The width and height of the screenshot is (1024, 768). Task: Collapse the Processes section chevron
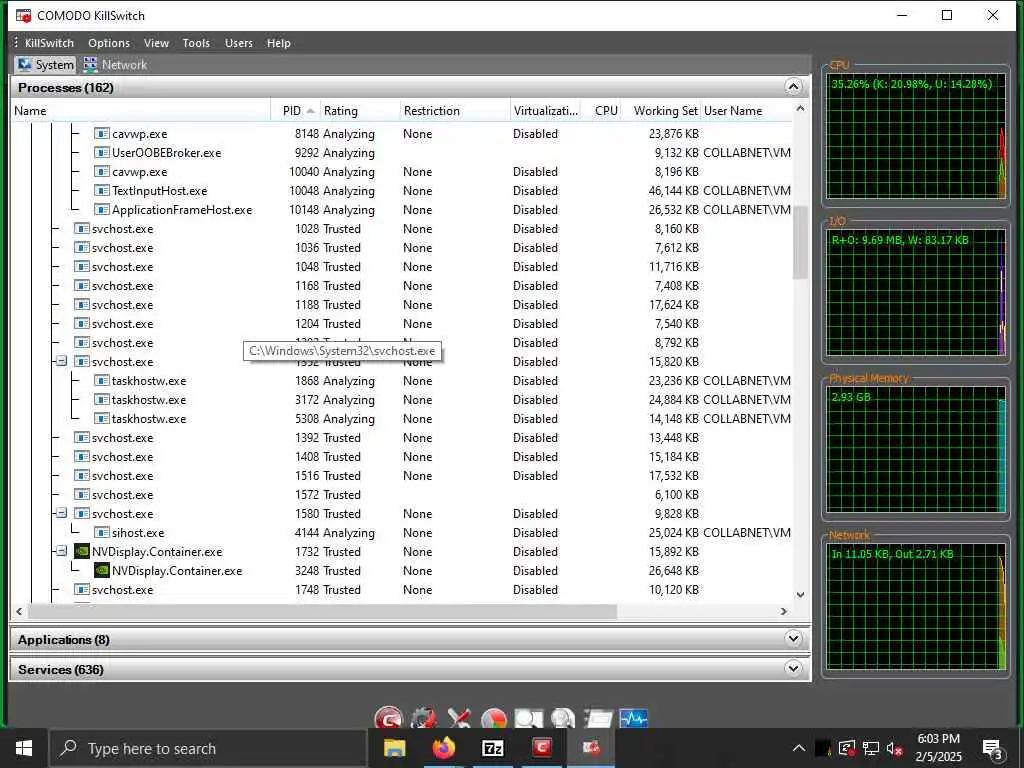tap(793, 87)
